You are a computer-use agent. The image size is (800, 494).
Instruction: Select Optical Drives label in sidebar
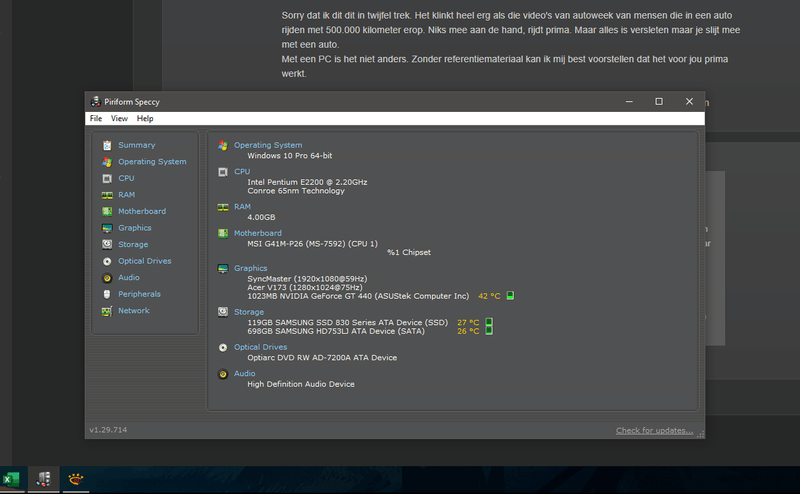(145, 261)
